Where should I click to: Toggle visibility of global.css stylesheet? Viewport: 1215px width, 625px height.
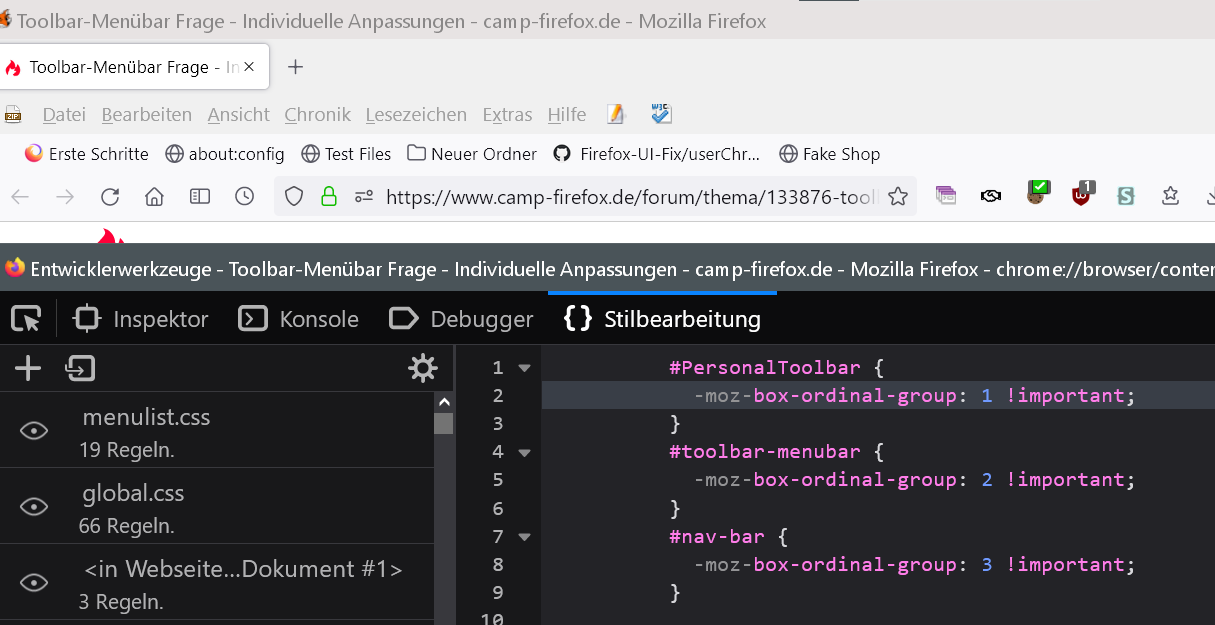click(34, 507)
